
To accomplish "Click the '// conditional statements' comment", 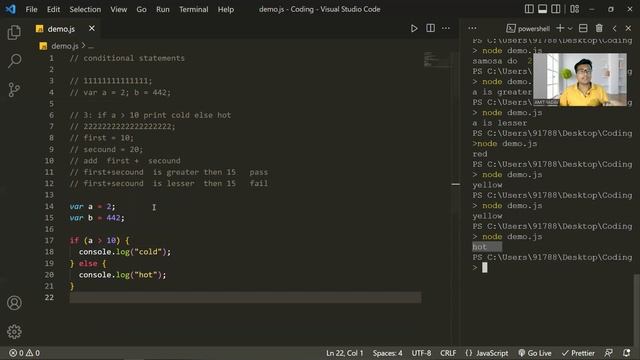I will (x=127, y=58).
